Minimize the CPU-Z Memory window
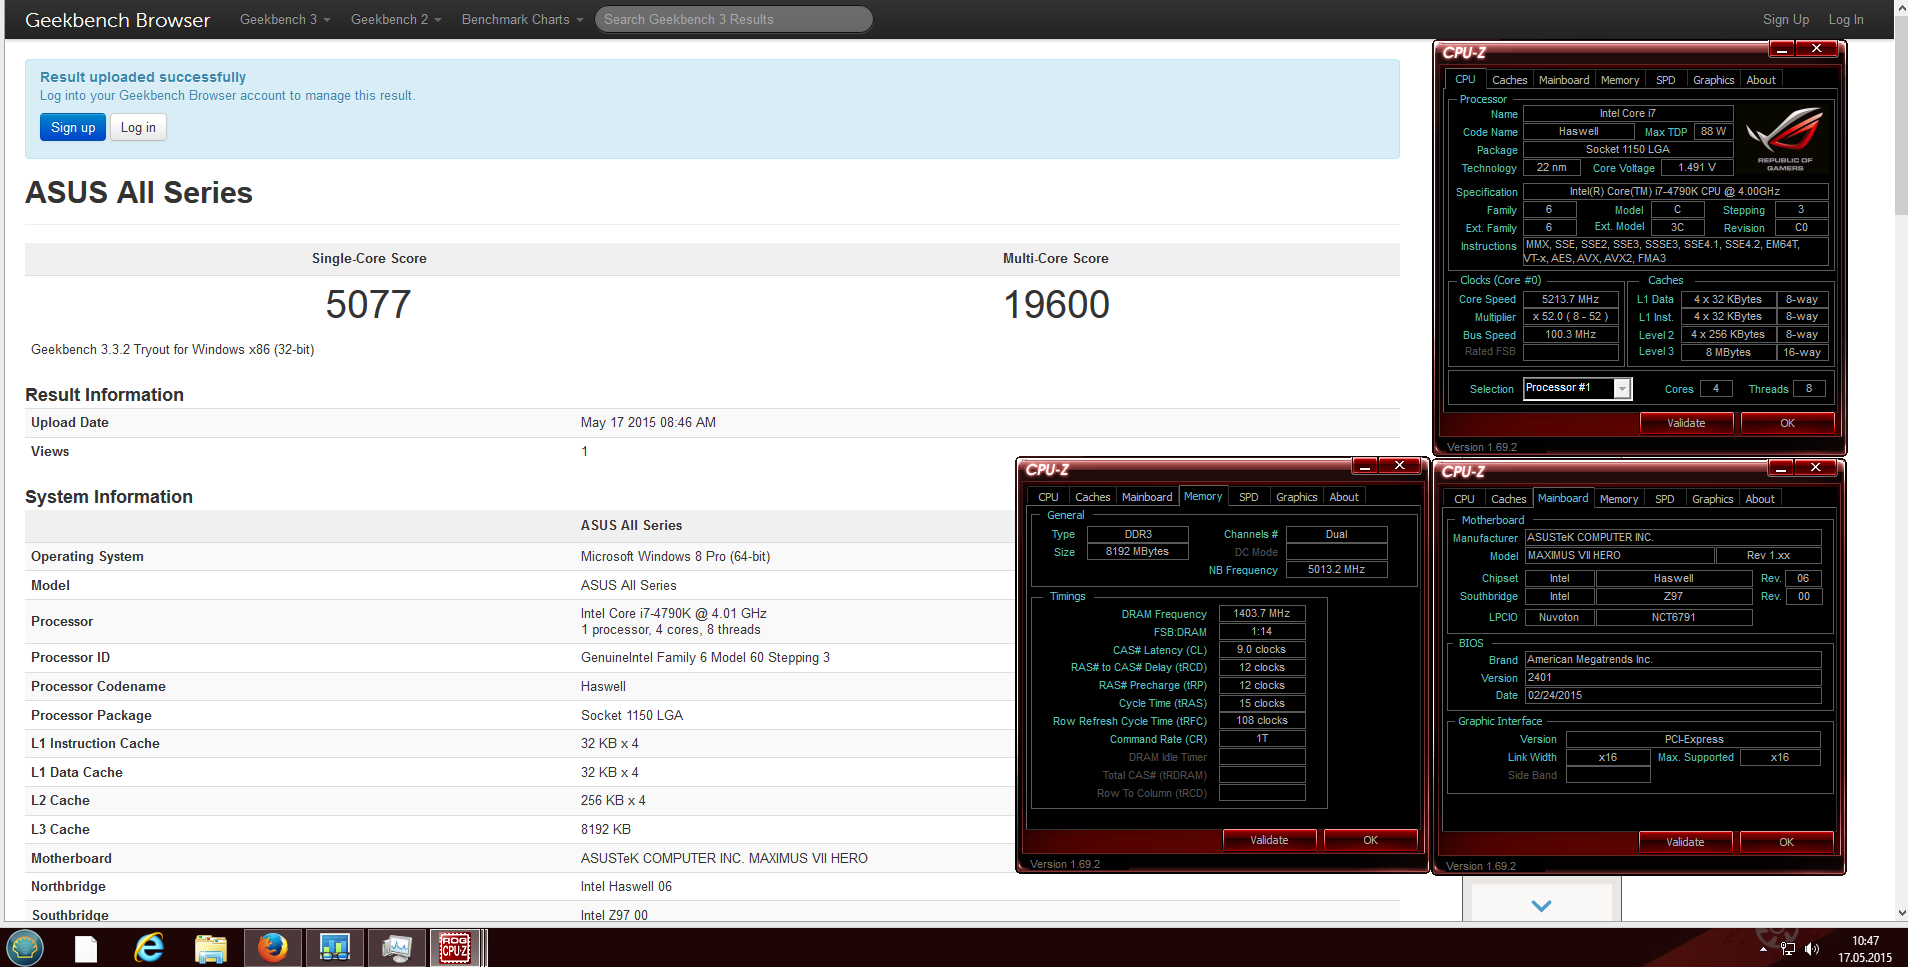1908x967 pixels. [1365, 466]
